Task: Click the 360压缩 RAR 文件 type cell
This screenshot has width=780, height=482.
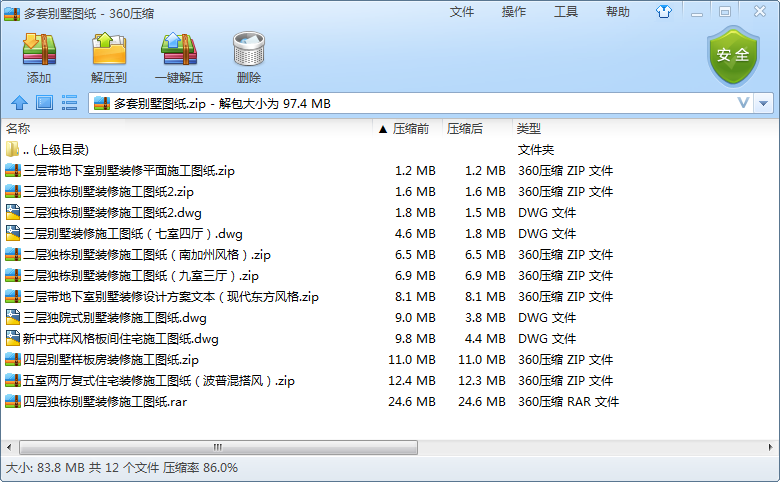Action: click(x=568, y=401)
